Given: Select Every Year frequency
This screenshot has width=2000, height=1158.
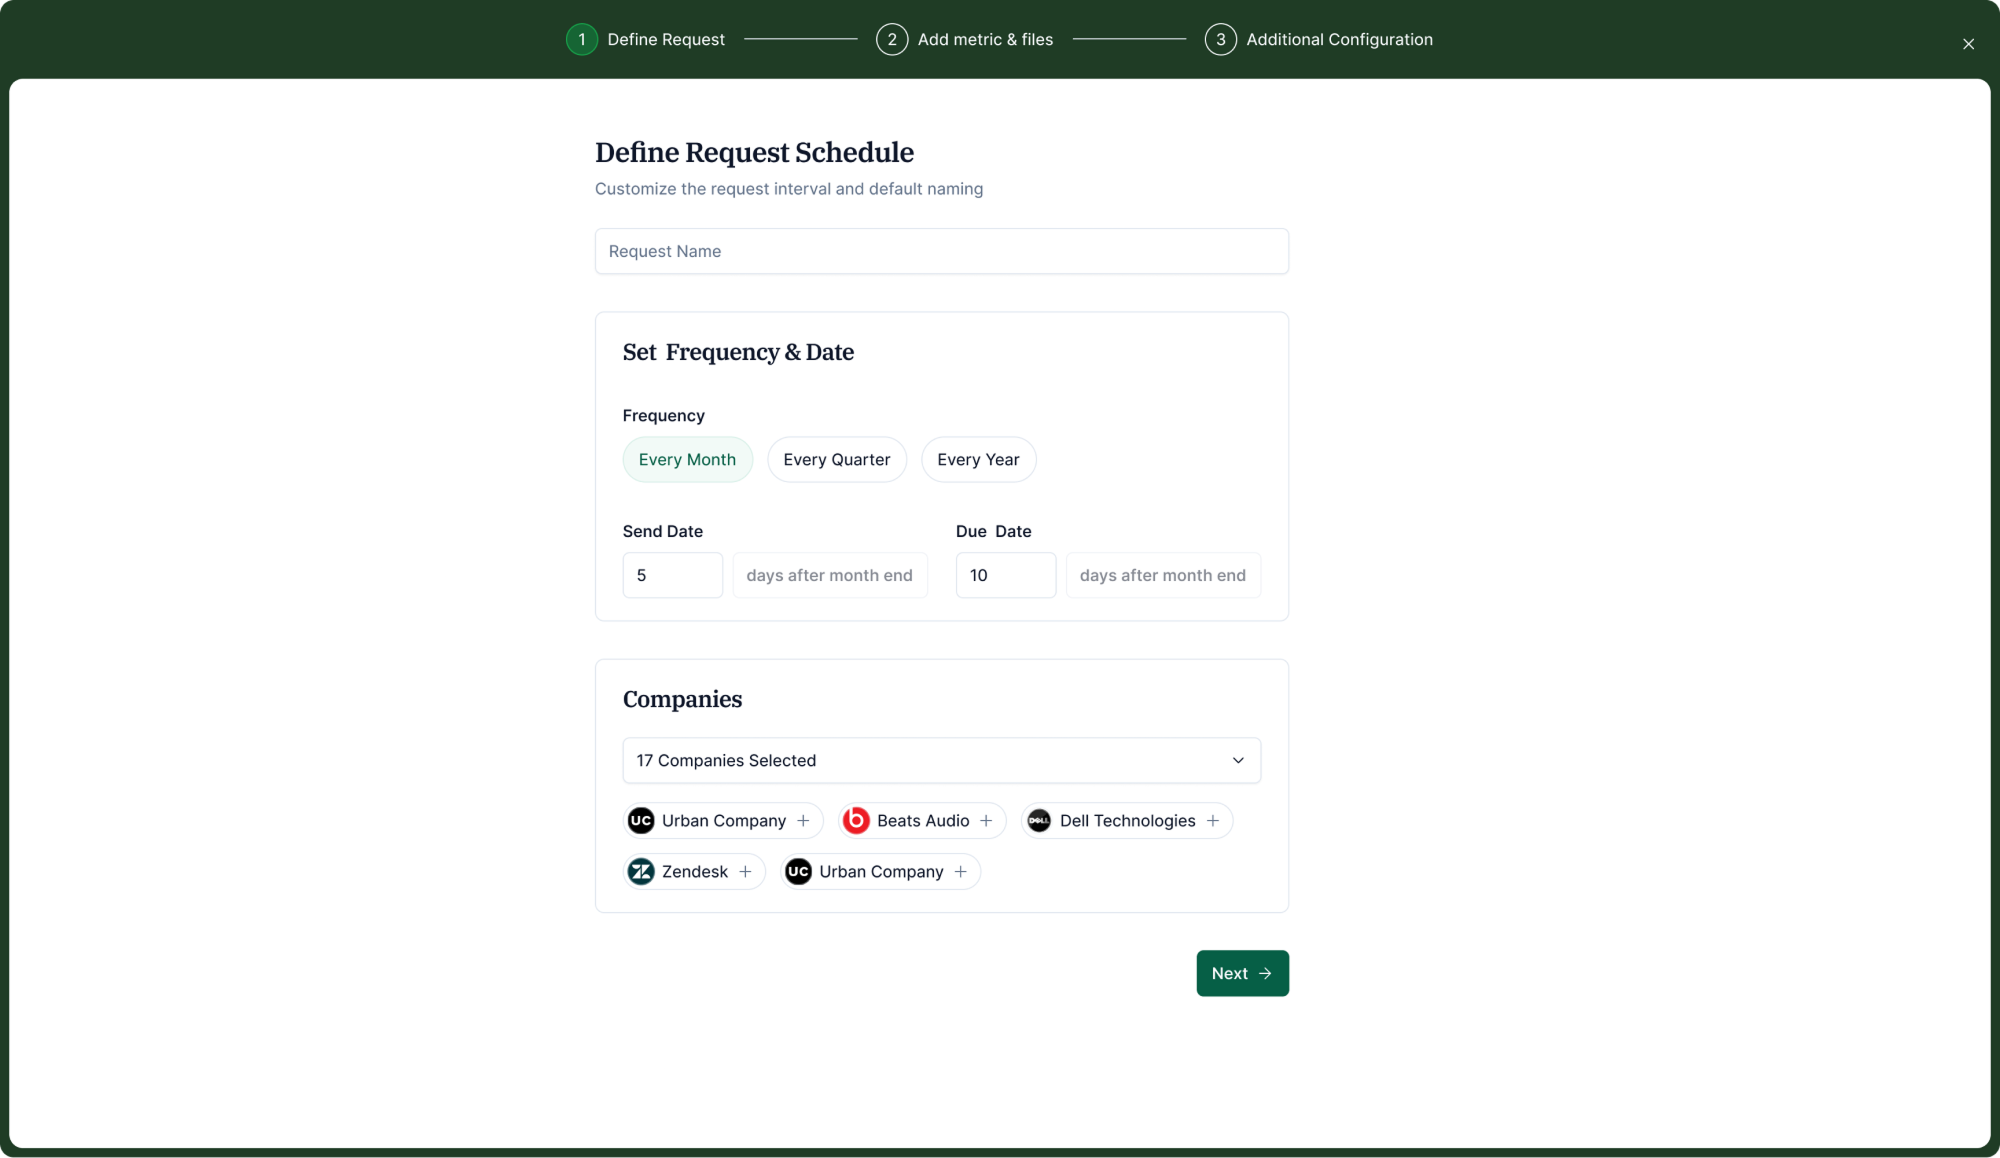Looking at the screenshot, I should (978, 459).
